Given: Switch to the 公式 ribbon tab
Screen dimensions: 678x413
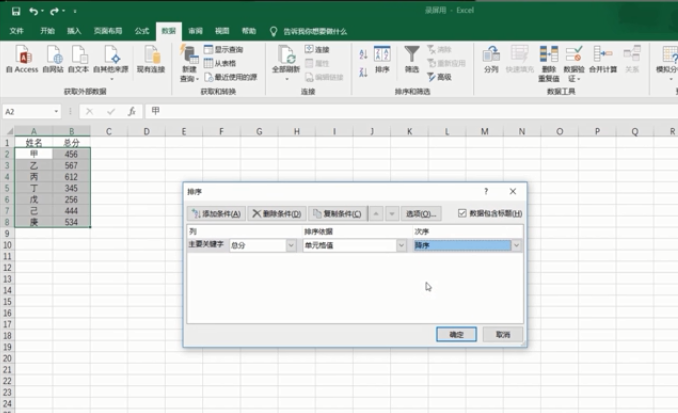Looking at the screenshot, I should 142,31.
